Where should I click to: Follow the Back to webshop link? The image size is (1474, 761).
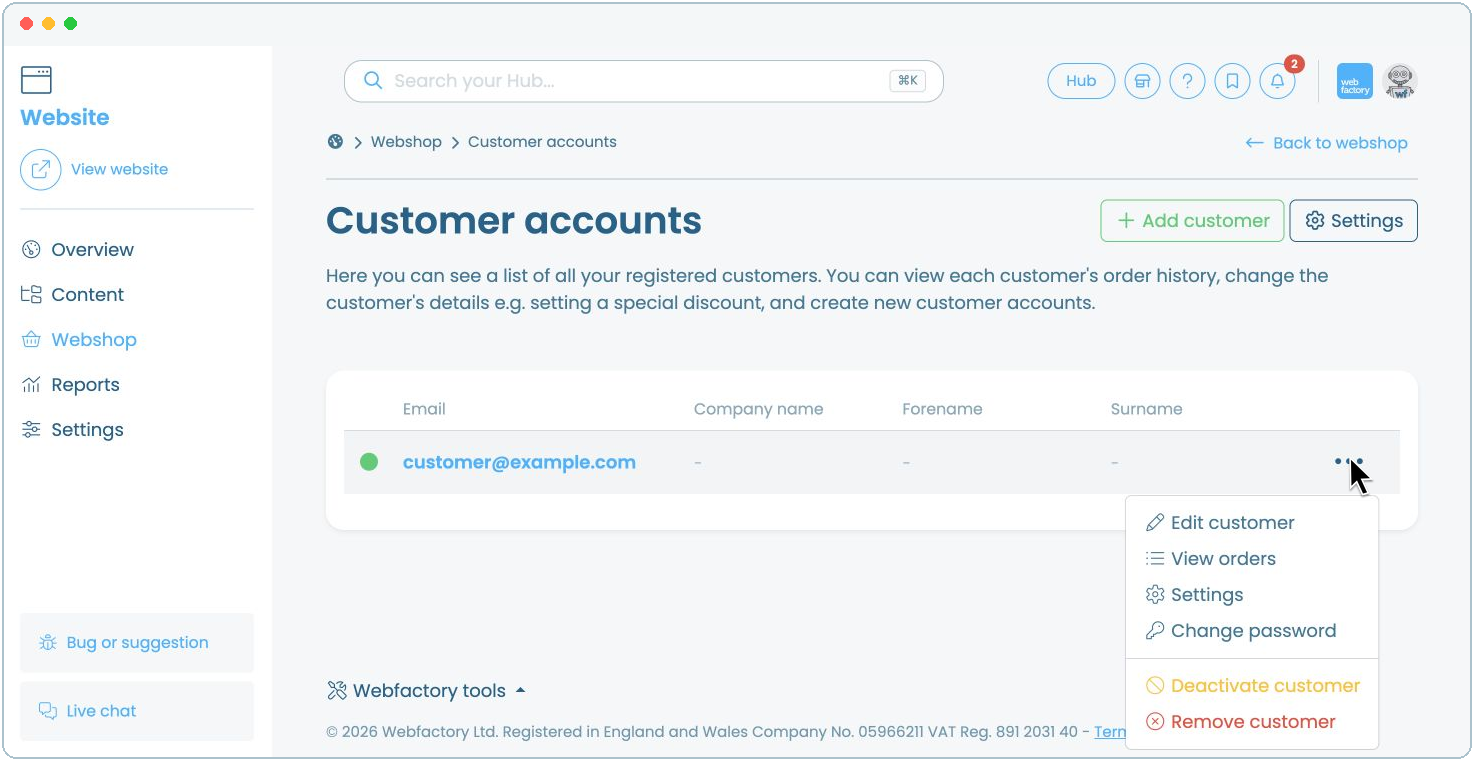1326,143
